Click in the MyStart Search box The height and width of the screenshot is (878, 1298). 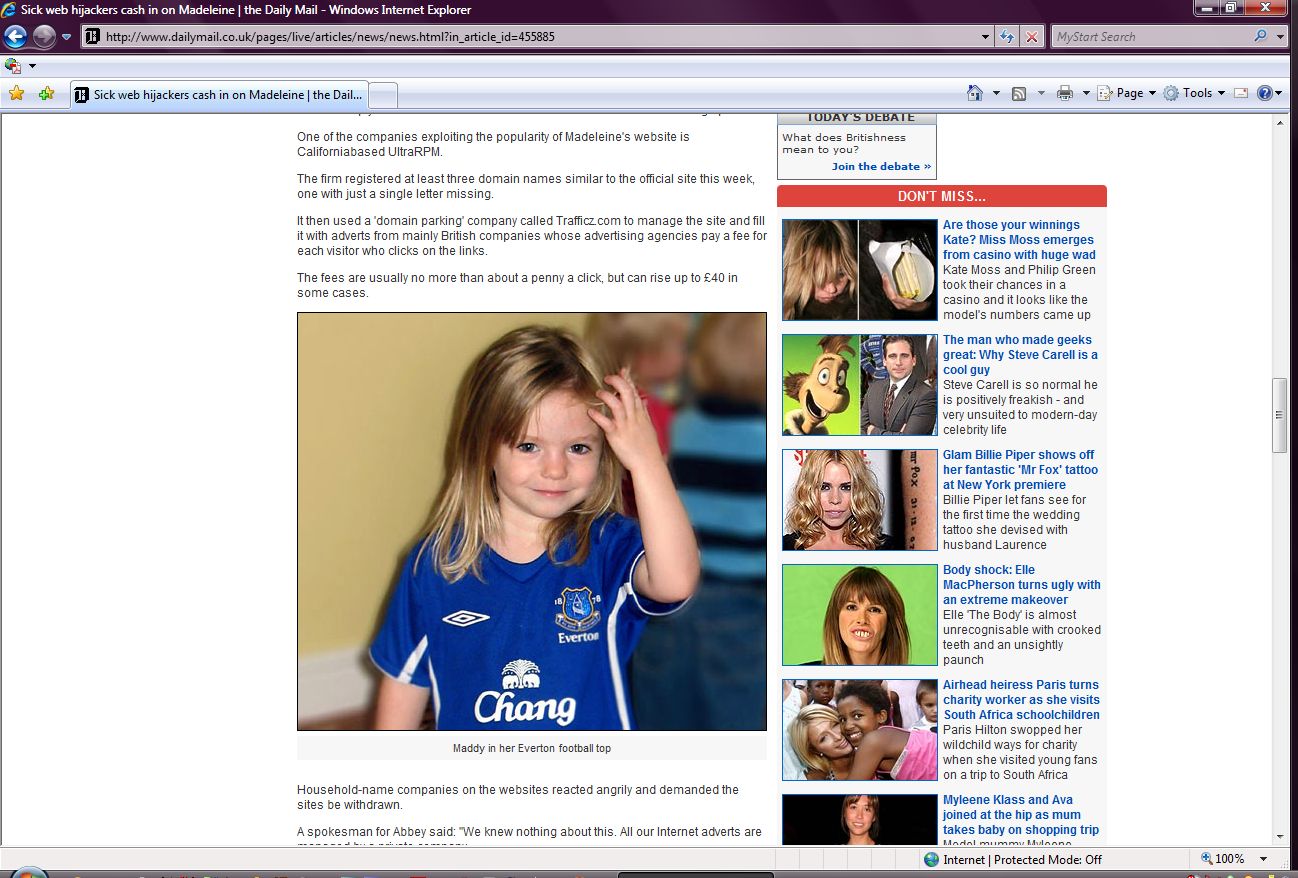[x=1150, y=37]
